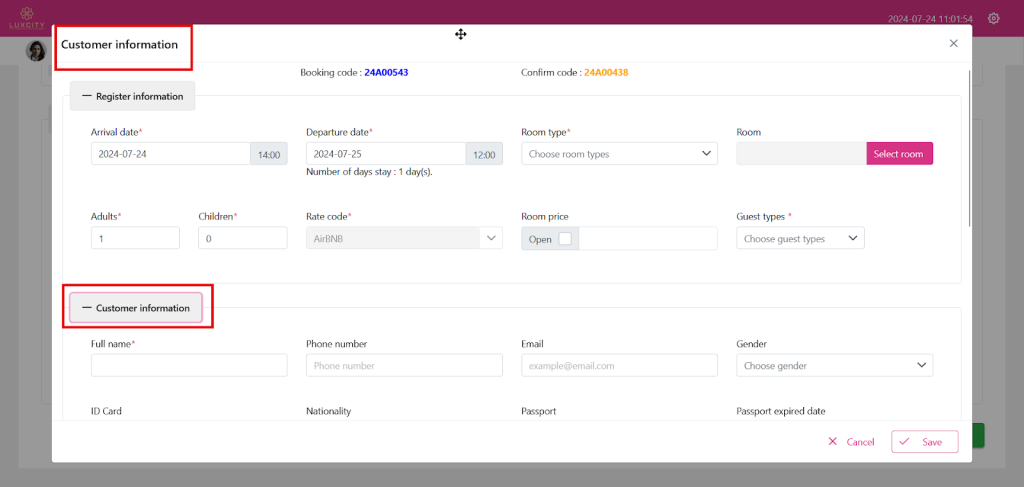Click the Departure date field
1024x487 pixels.
(385, 154)
